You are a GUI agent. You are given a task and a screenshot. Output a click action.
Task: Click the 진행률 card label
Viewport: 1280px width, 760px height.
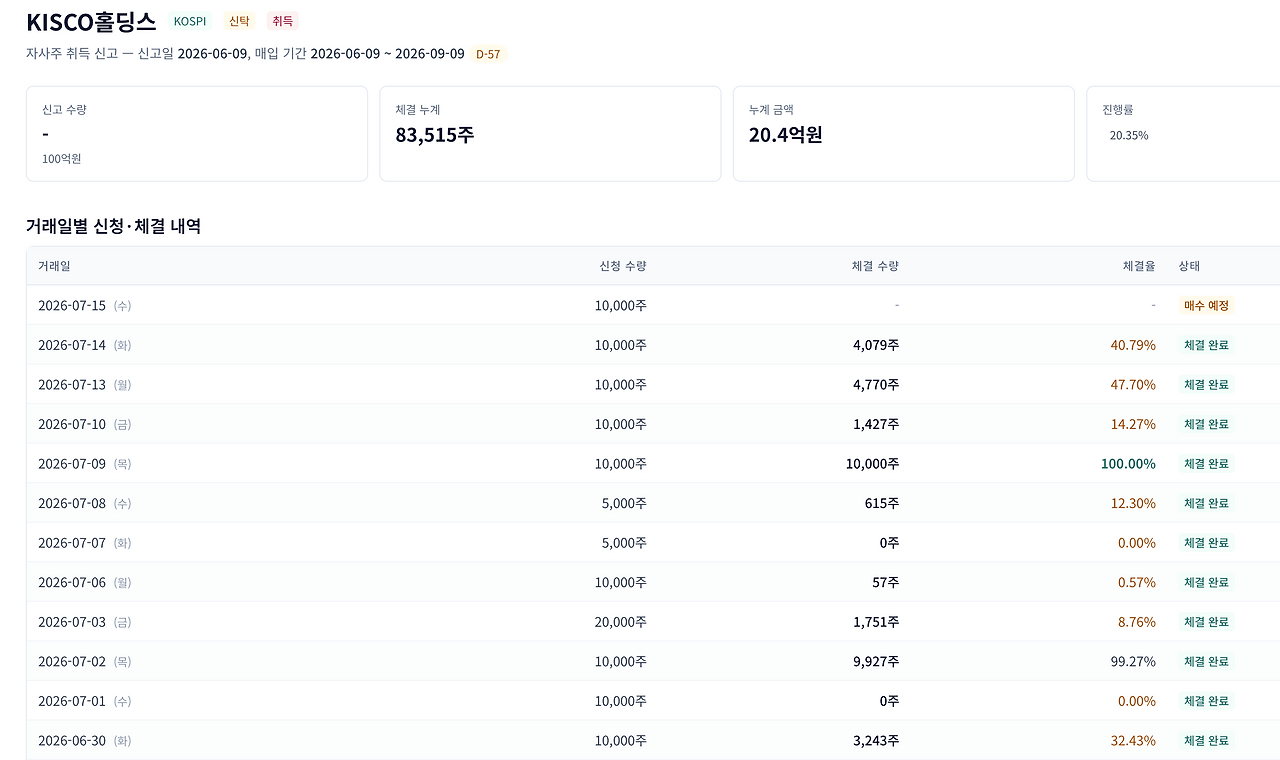coord(1118,110)
